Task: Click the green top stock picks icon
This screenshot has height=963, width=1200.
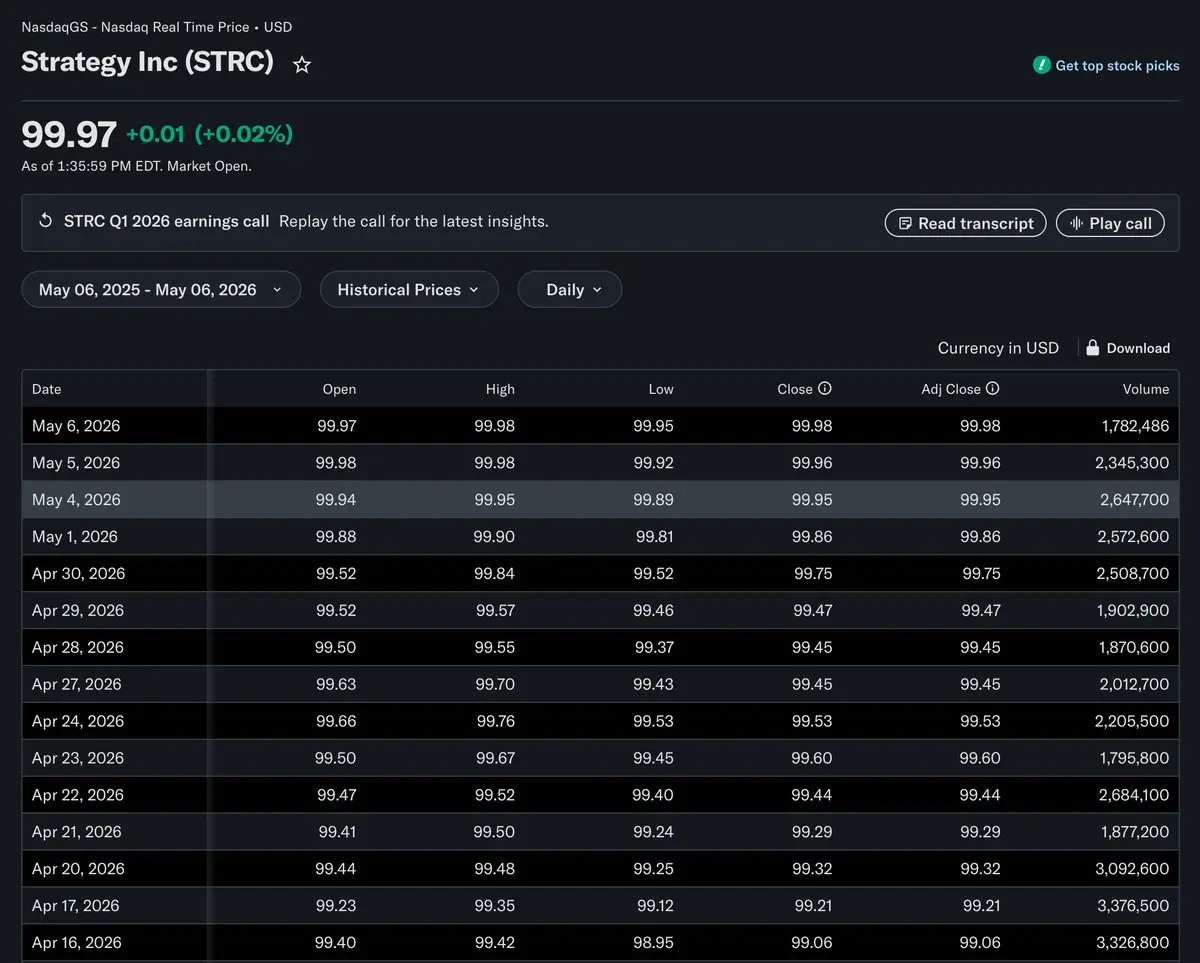Action: (1041, 65)
